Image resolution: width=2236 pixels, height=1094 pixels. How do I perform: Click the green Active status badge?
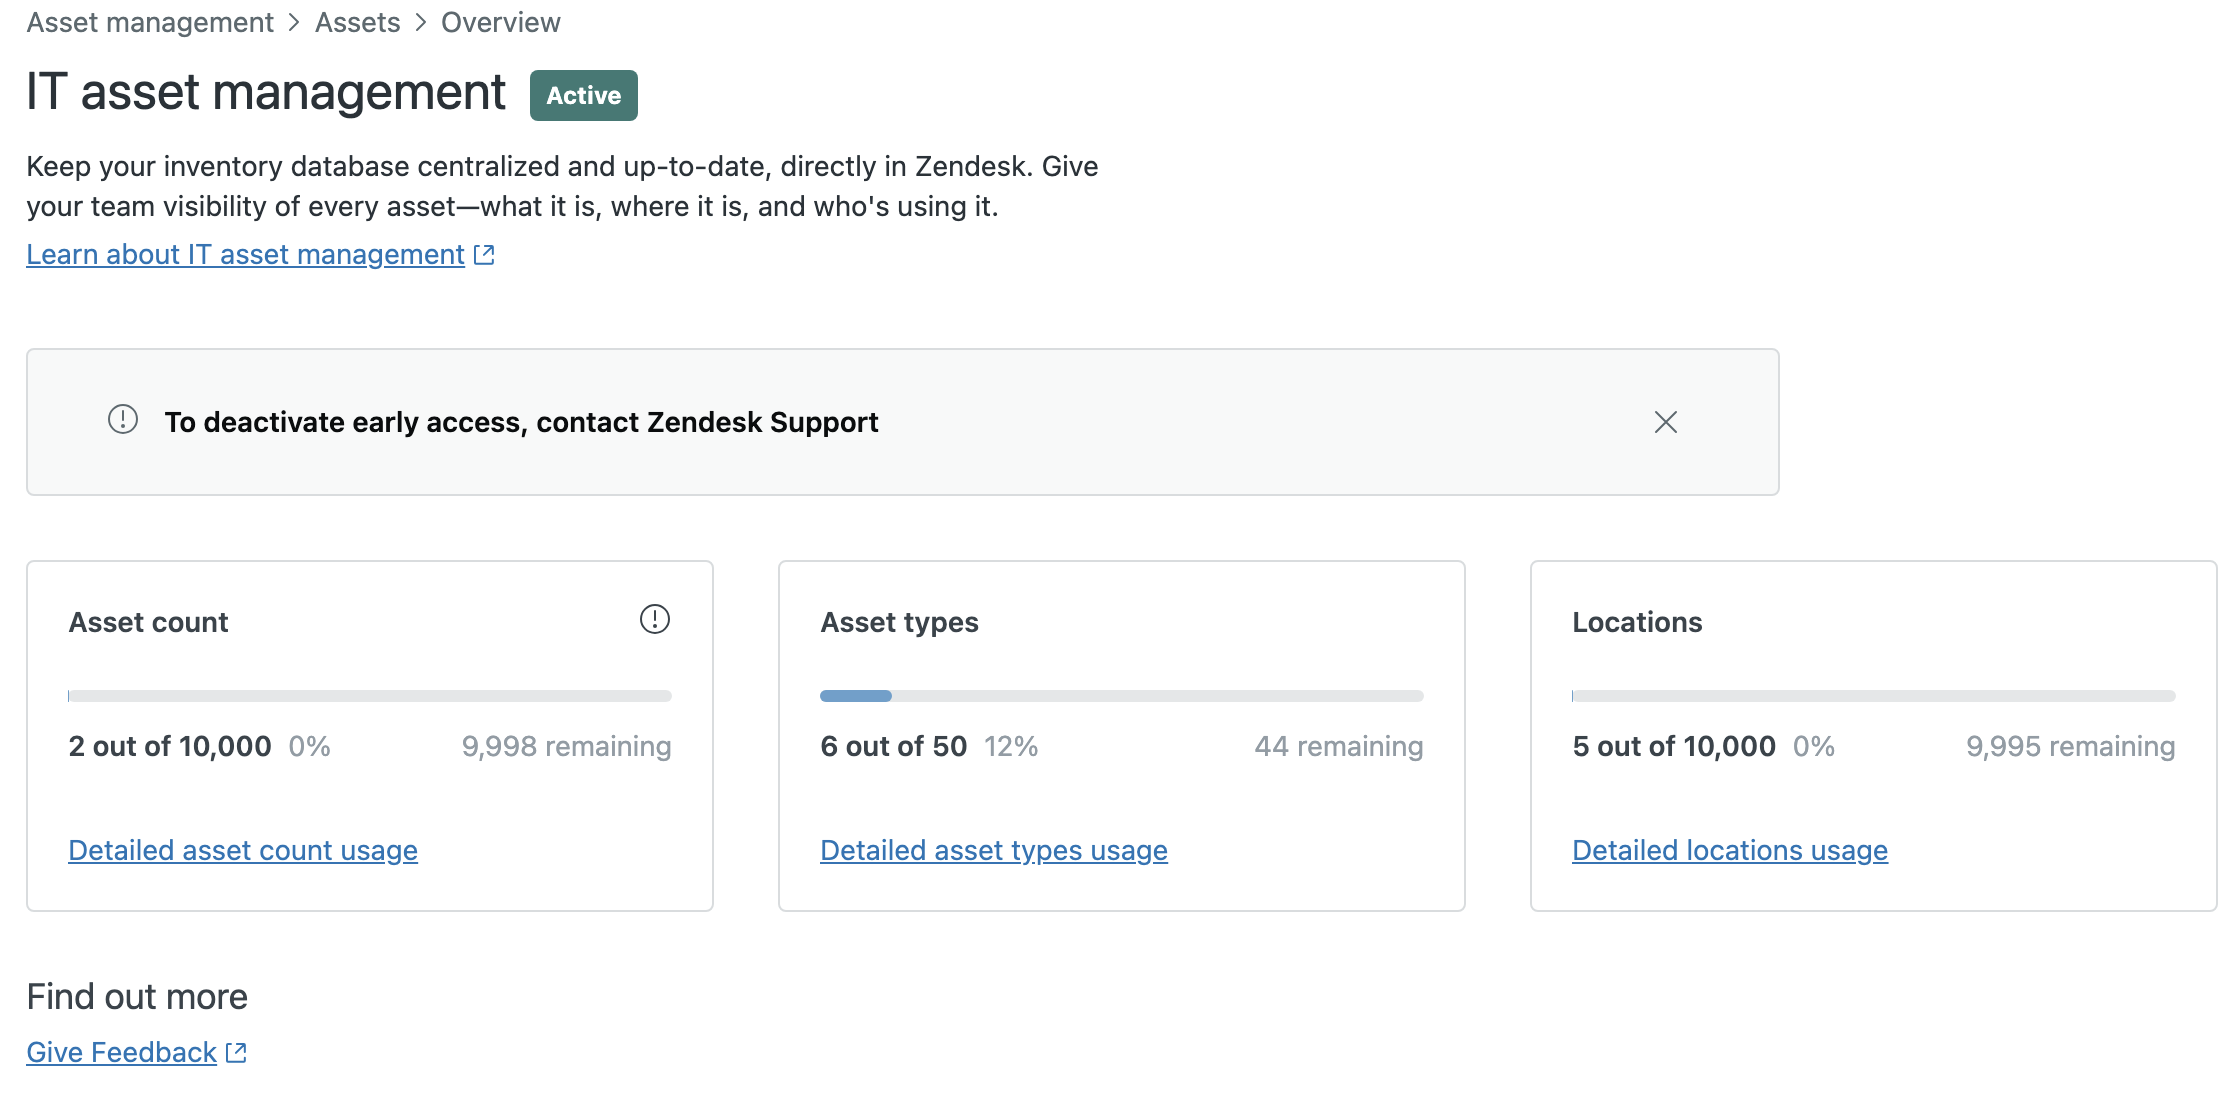pos(583,96)
